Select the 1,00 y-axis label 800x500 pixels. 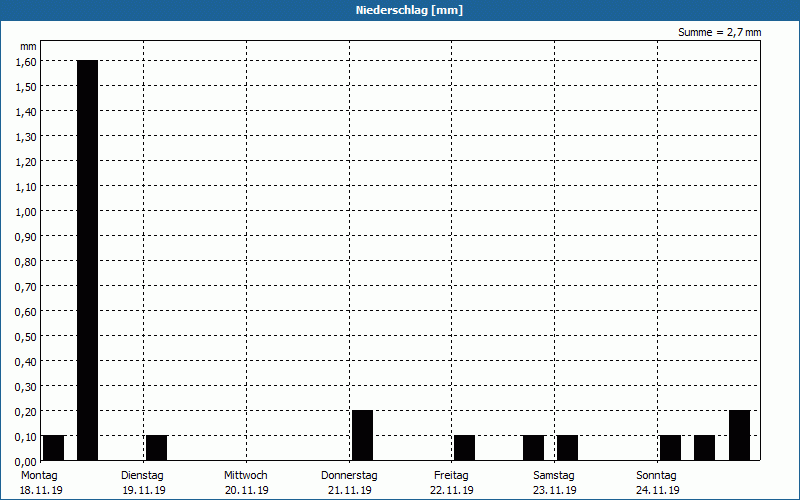click(x=26, y=212)
